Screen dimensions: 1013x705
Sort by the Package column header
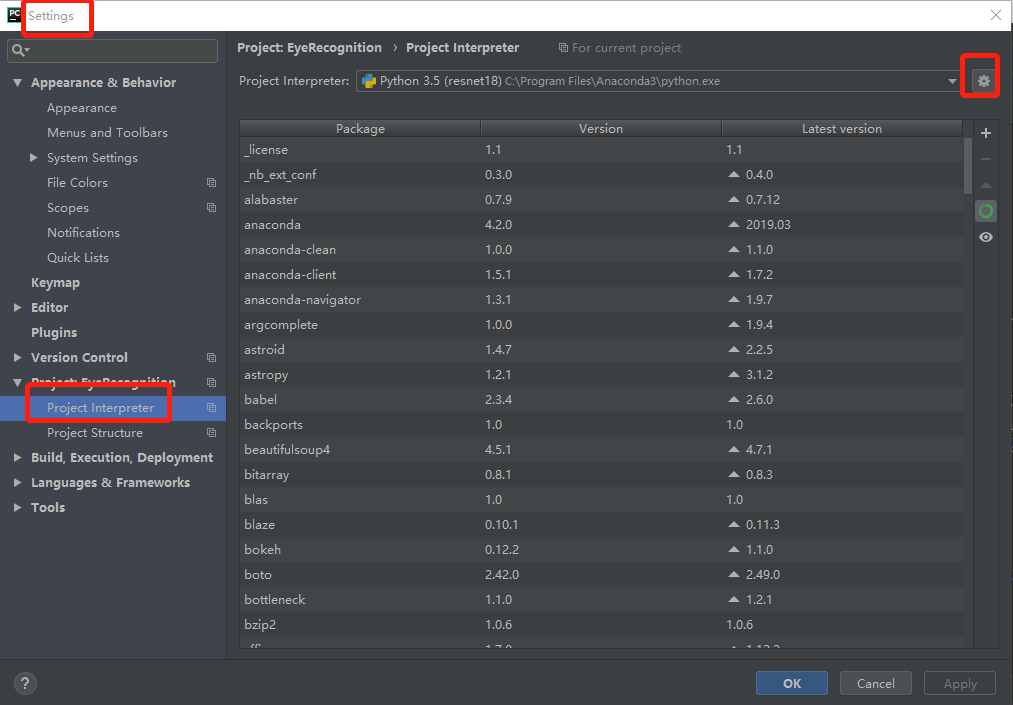(360, 129)
